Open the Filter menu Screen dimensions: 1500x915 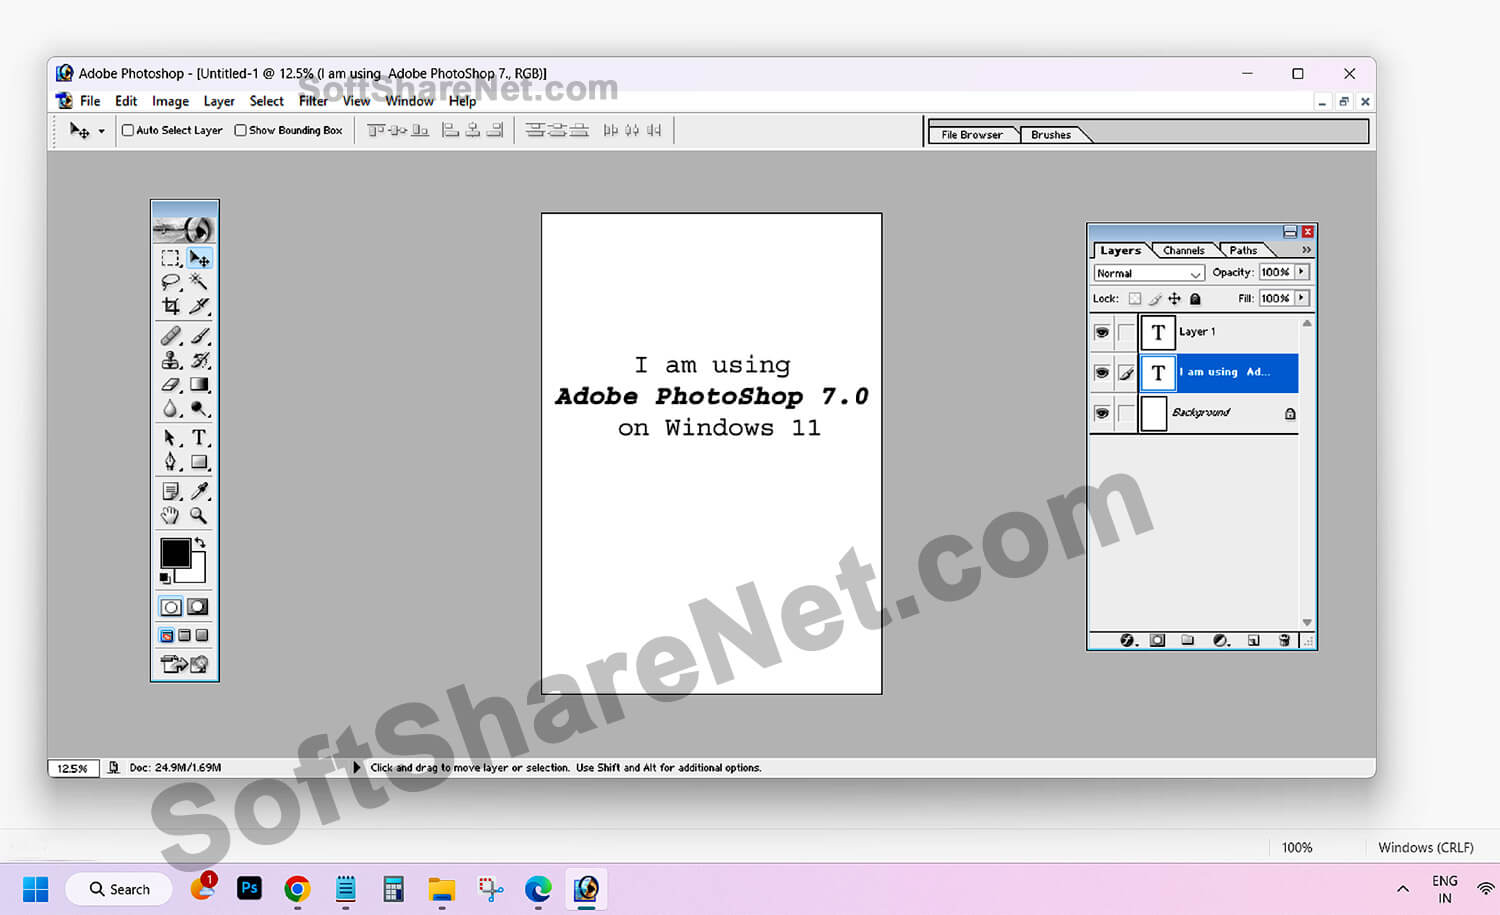[x=313, y=101]
